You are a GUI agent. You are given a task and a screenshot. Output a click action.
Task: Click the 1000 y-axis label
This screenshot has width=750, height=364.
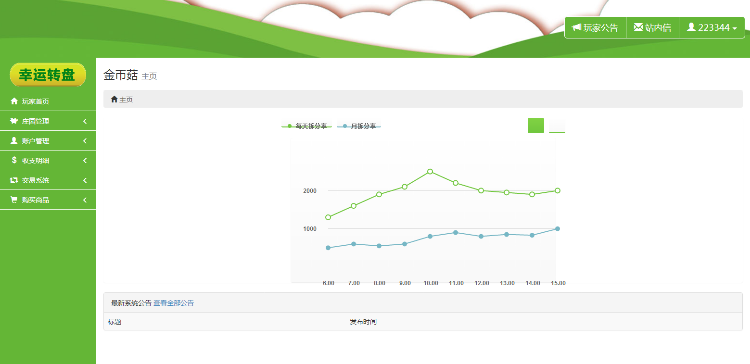pos(309,229)
